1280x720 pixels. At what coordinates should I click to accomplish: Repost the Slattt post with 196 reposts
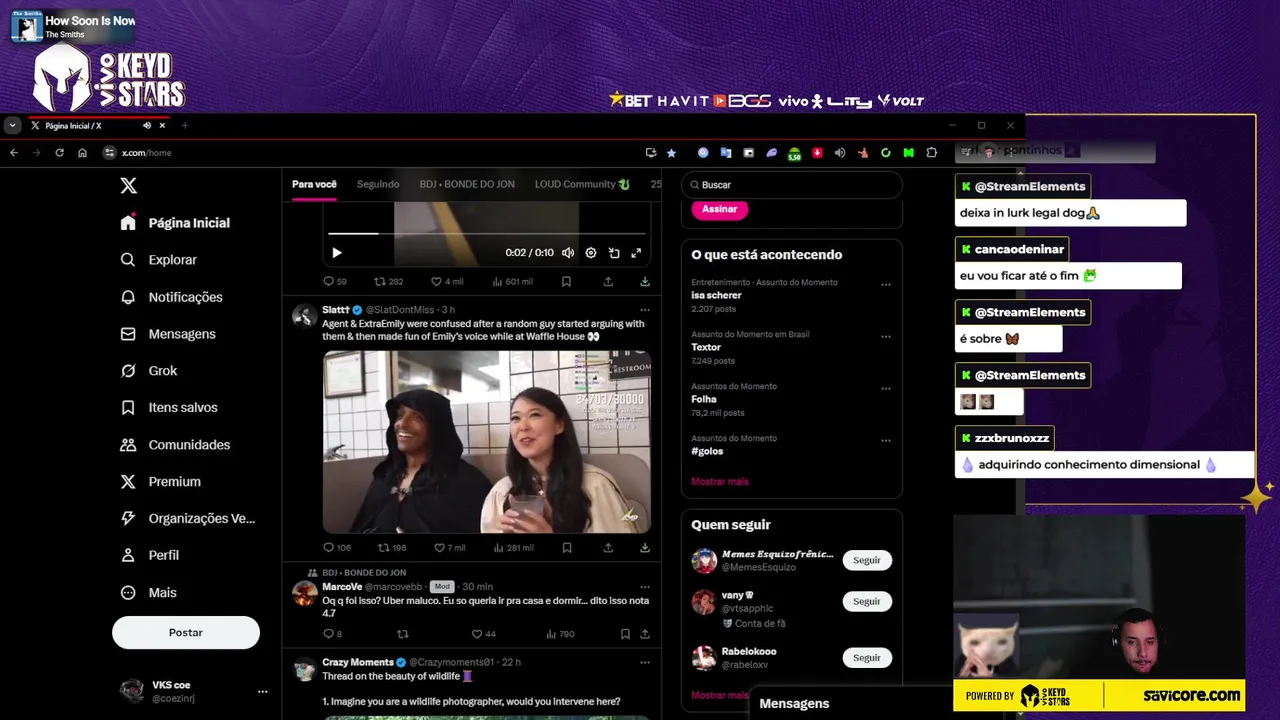coord(392,548)
